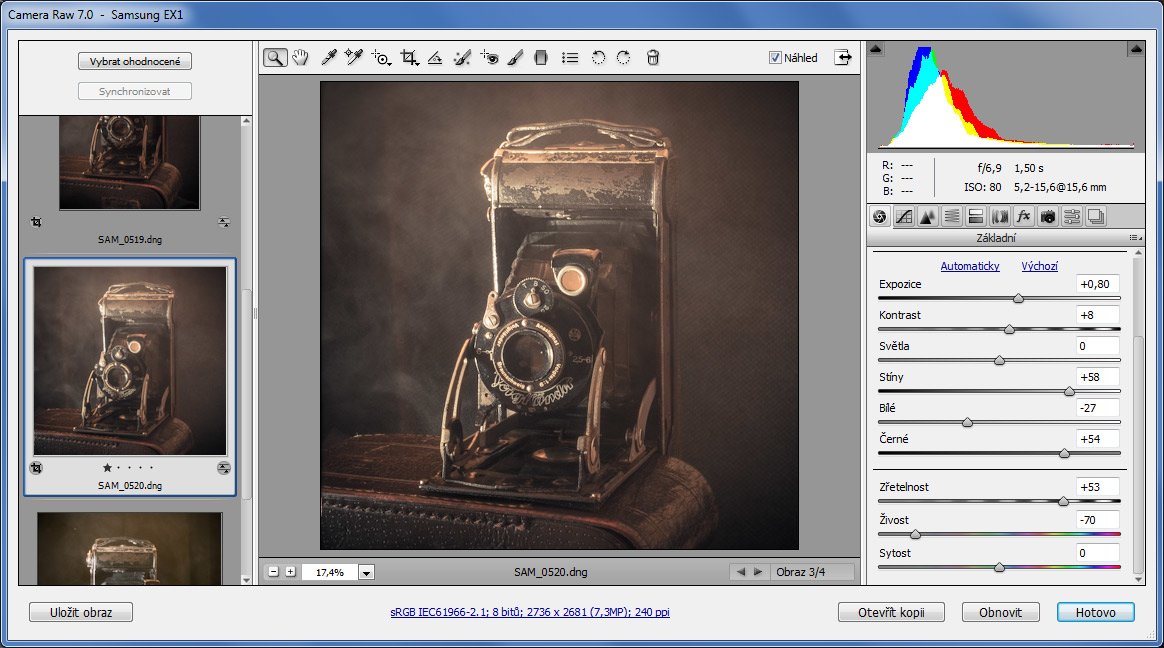Click the Bílé value field -27

[x=1097, y=408]
